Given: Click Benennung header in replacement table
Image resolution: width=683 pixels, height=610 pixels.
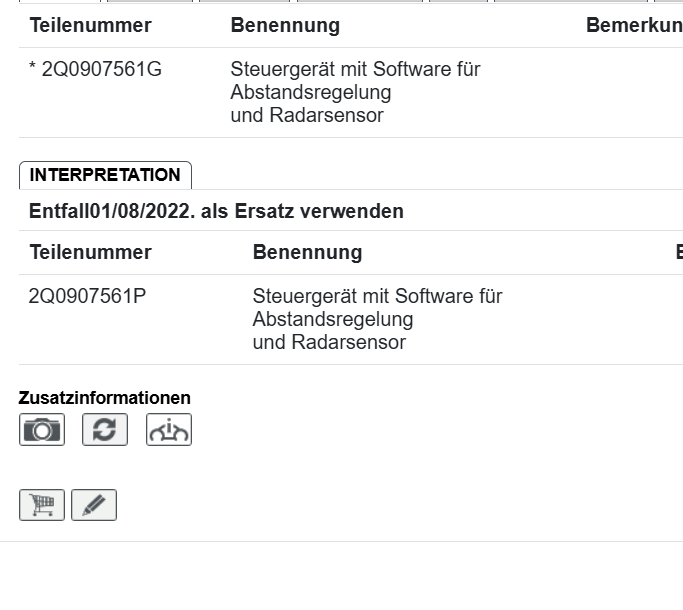Looking at the screenshot, I should pos(307,252).
